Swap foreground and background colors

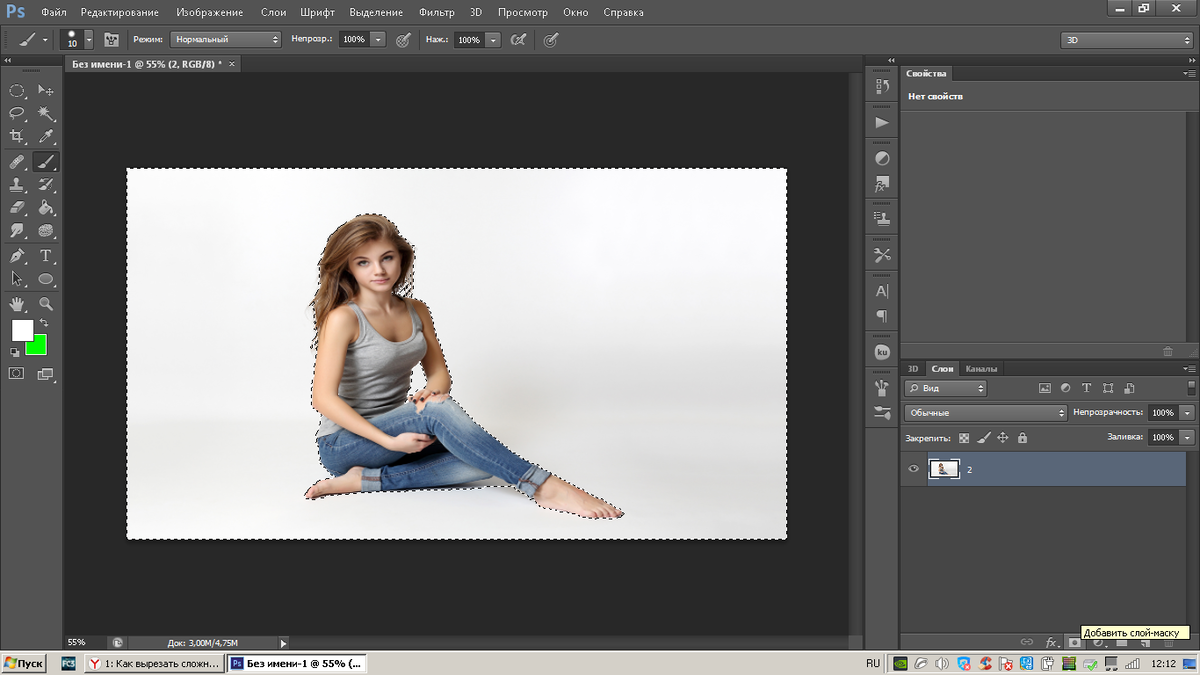pyautogui.click(x=43, y=324)
